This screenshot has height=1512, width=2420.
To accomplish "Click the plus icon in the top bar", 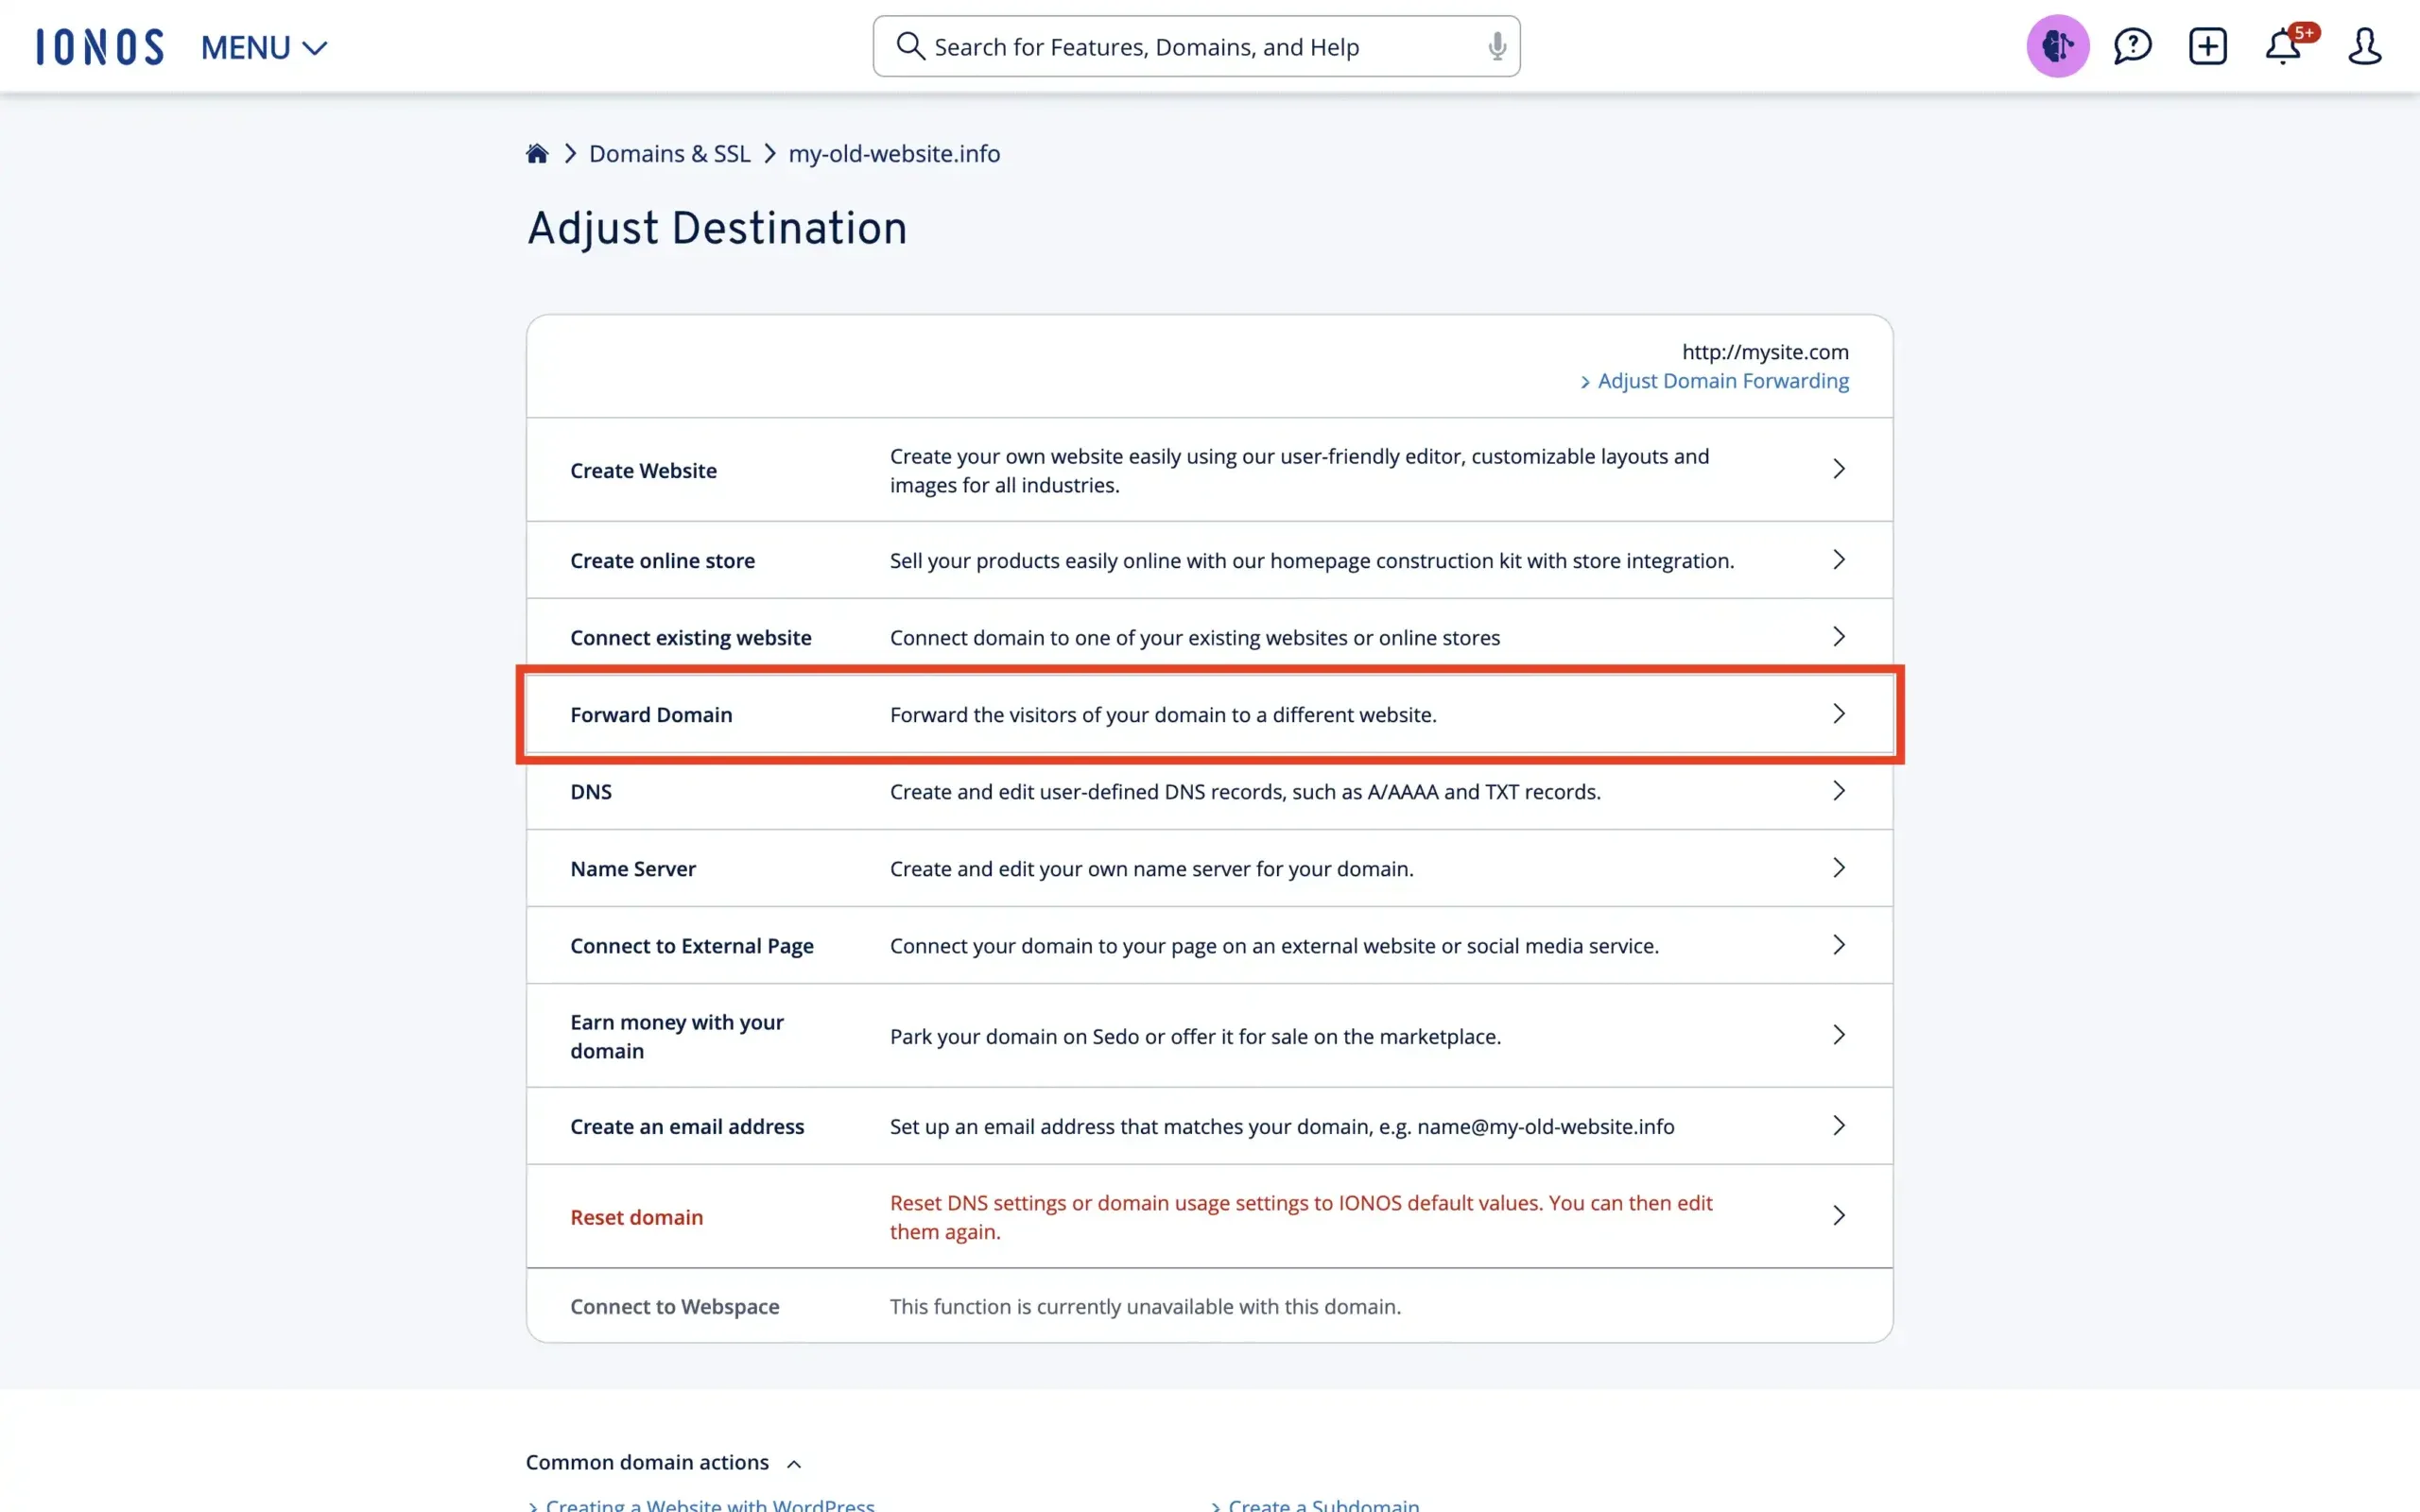I will pyautogui.click(x=2209, y=46).
